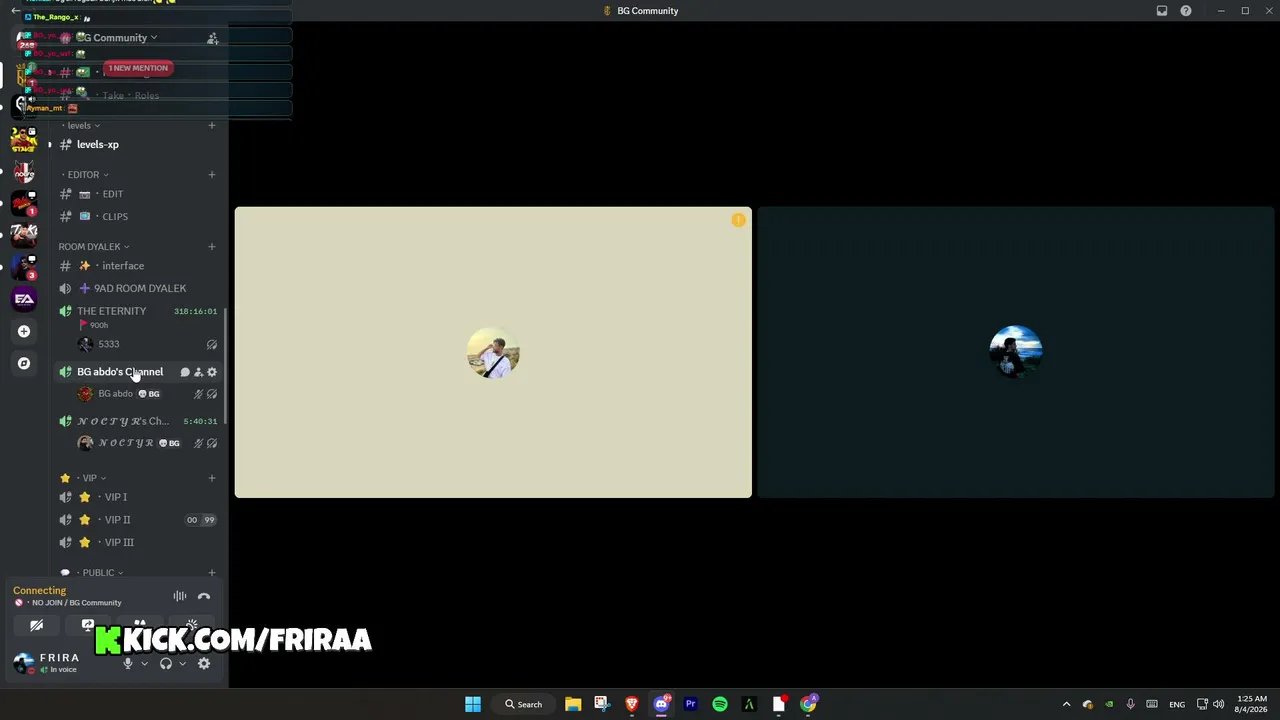
Task: Create invite for BG abdo's Channel
Action: [198, 372]
